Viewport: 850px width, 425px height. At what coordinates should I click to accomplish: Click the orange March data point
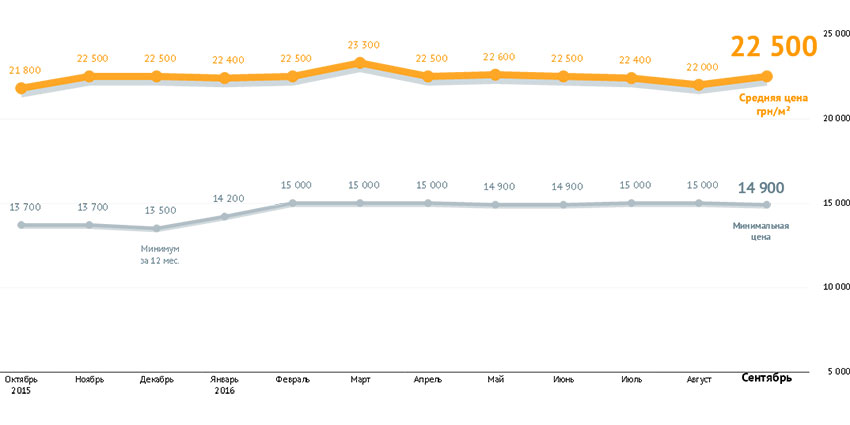(361, 63)
